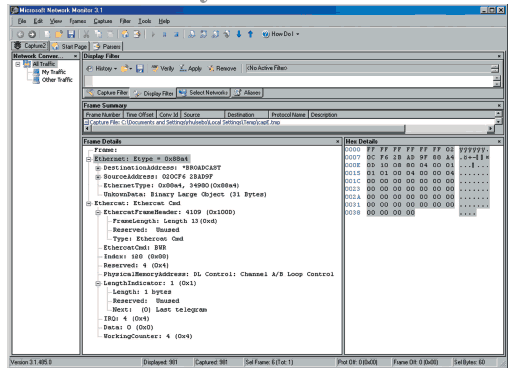Open the Tools menu
The height and width of the screenshot is (374, 515).
[x=145, y=21]
